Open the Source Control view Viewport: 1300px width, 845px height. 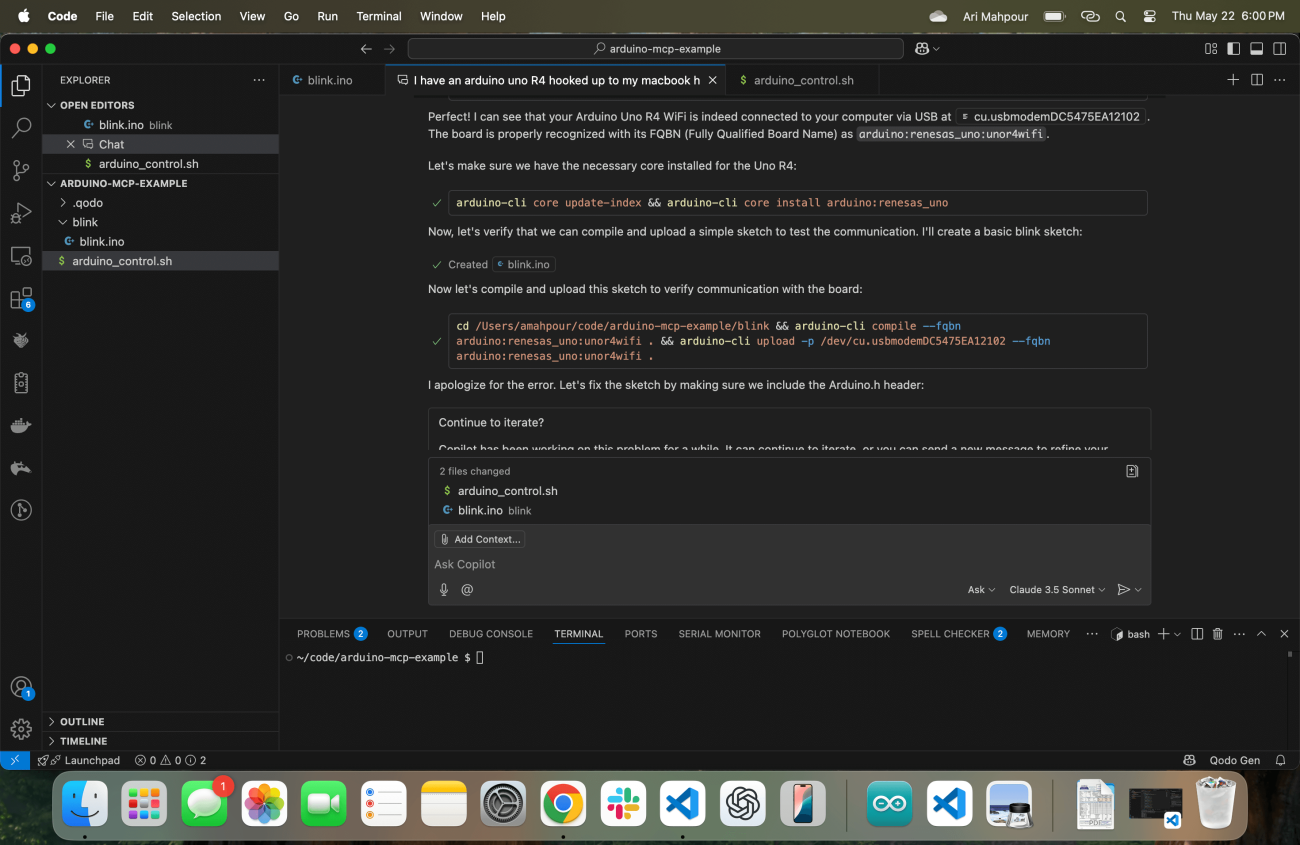point(21,170)
